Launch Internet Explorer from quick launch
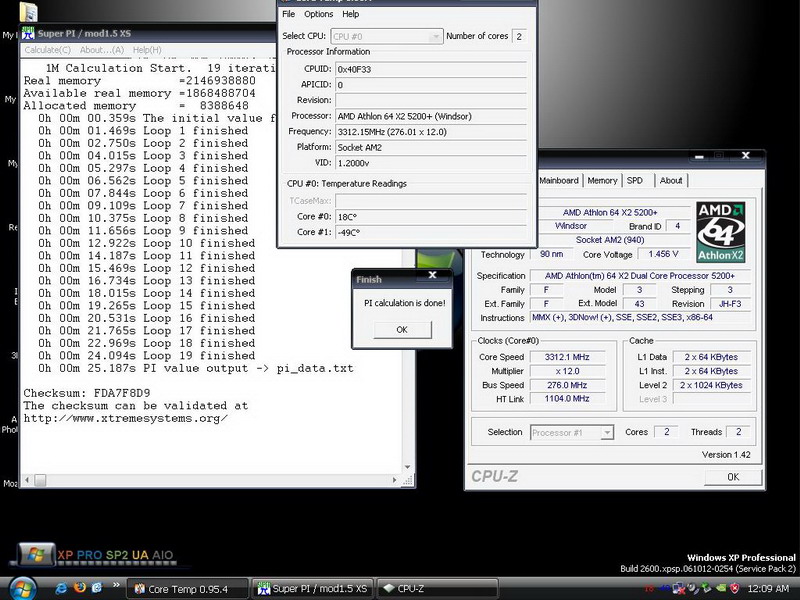The width and height of the screenshot is (800, 600). pos(61,588)
